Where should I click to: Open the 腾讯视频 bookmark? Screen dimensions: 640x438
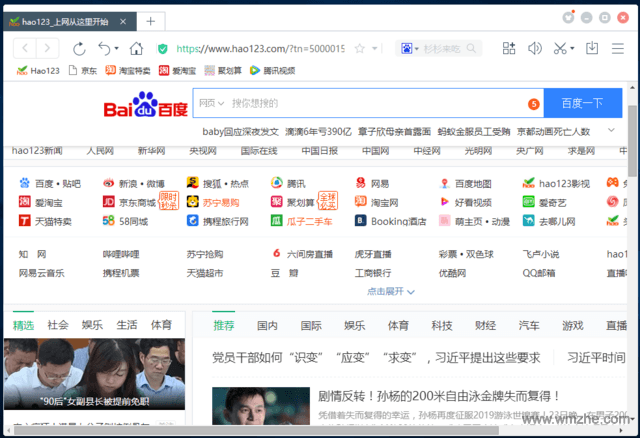pos(272,71)
